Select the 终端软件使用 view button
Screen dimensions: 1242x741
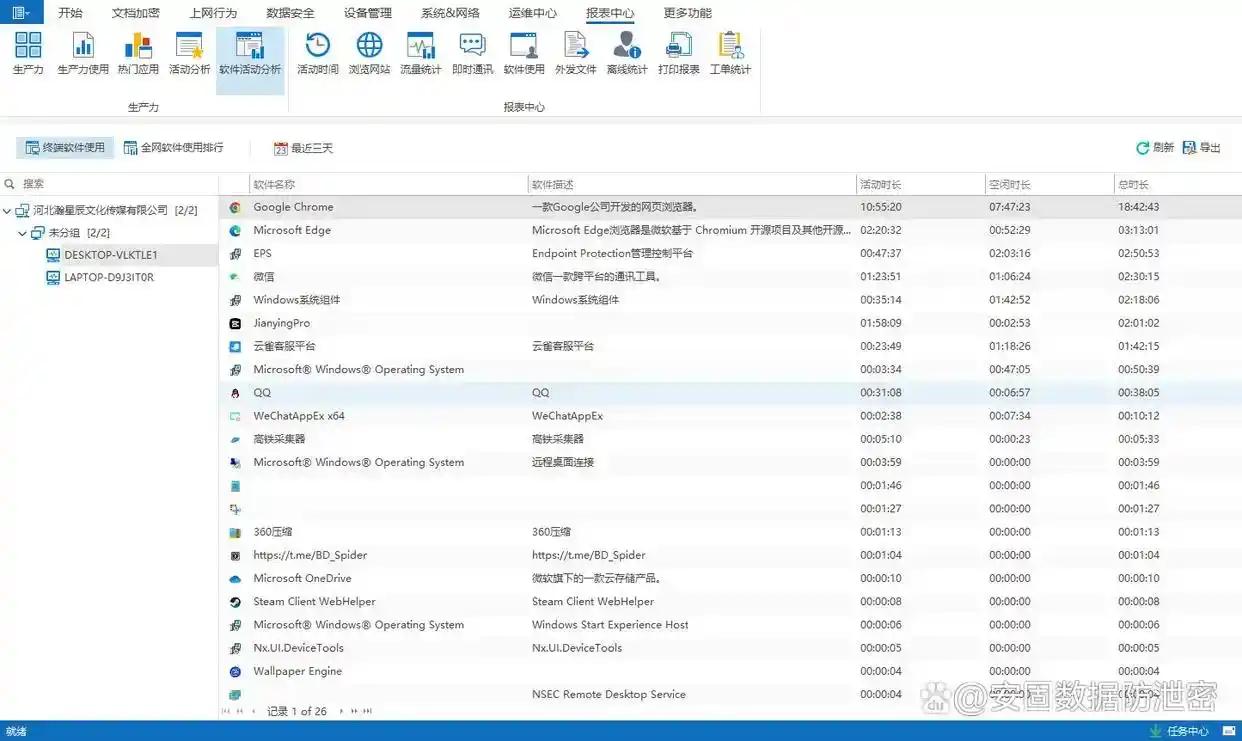point(65,148)
